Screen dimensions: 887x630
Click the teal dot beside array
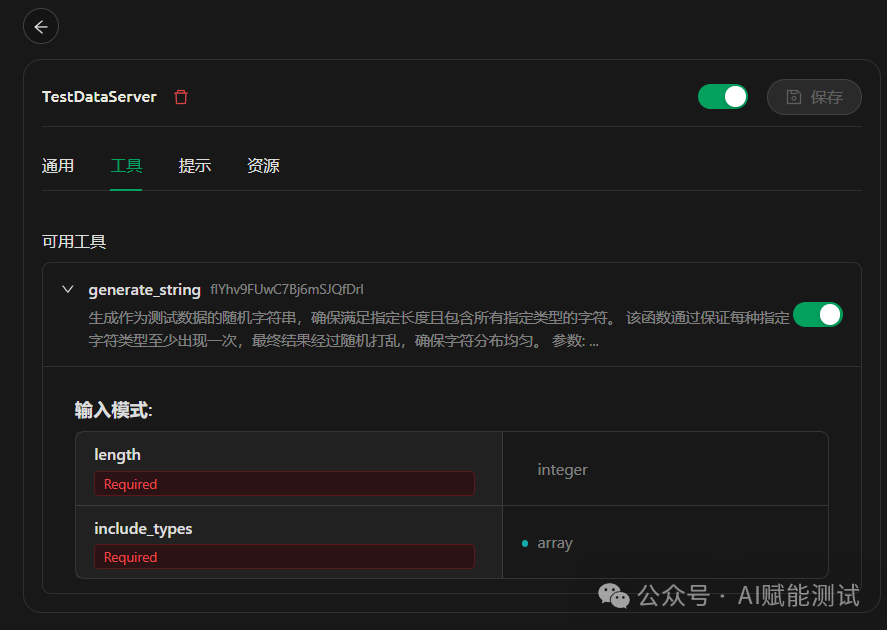pos(525,543)
